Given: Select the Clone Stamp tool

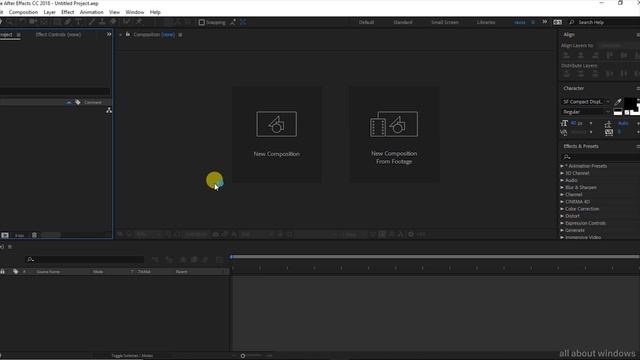Looking at the screenshot, I should click(x=102, y=22).
